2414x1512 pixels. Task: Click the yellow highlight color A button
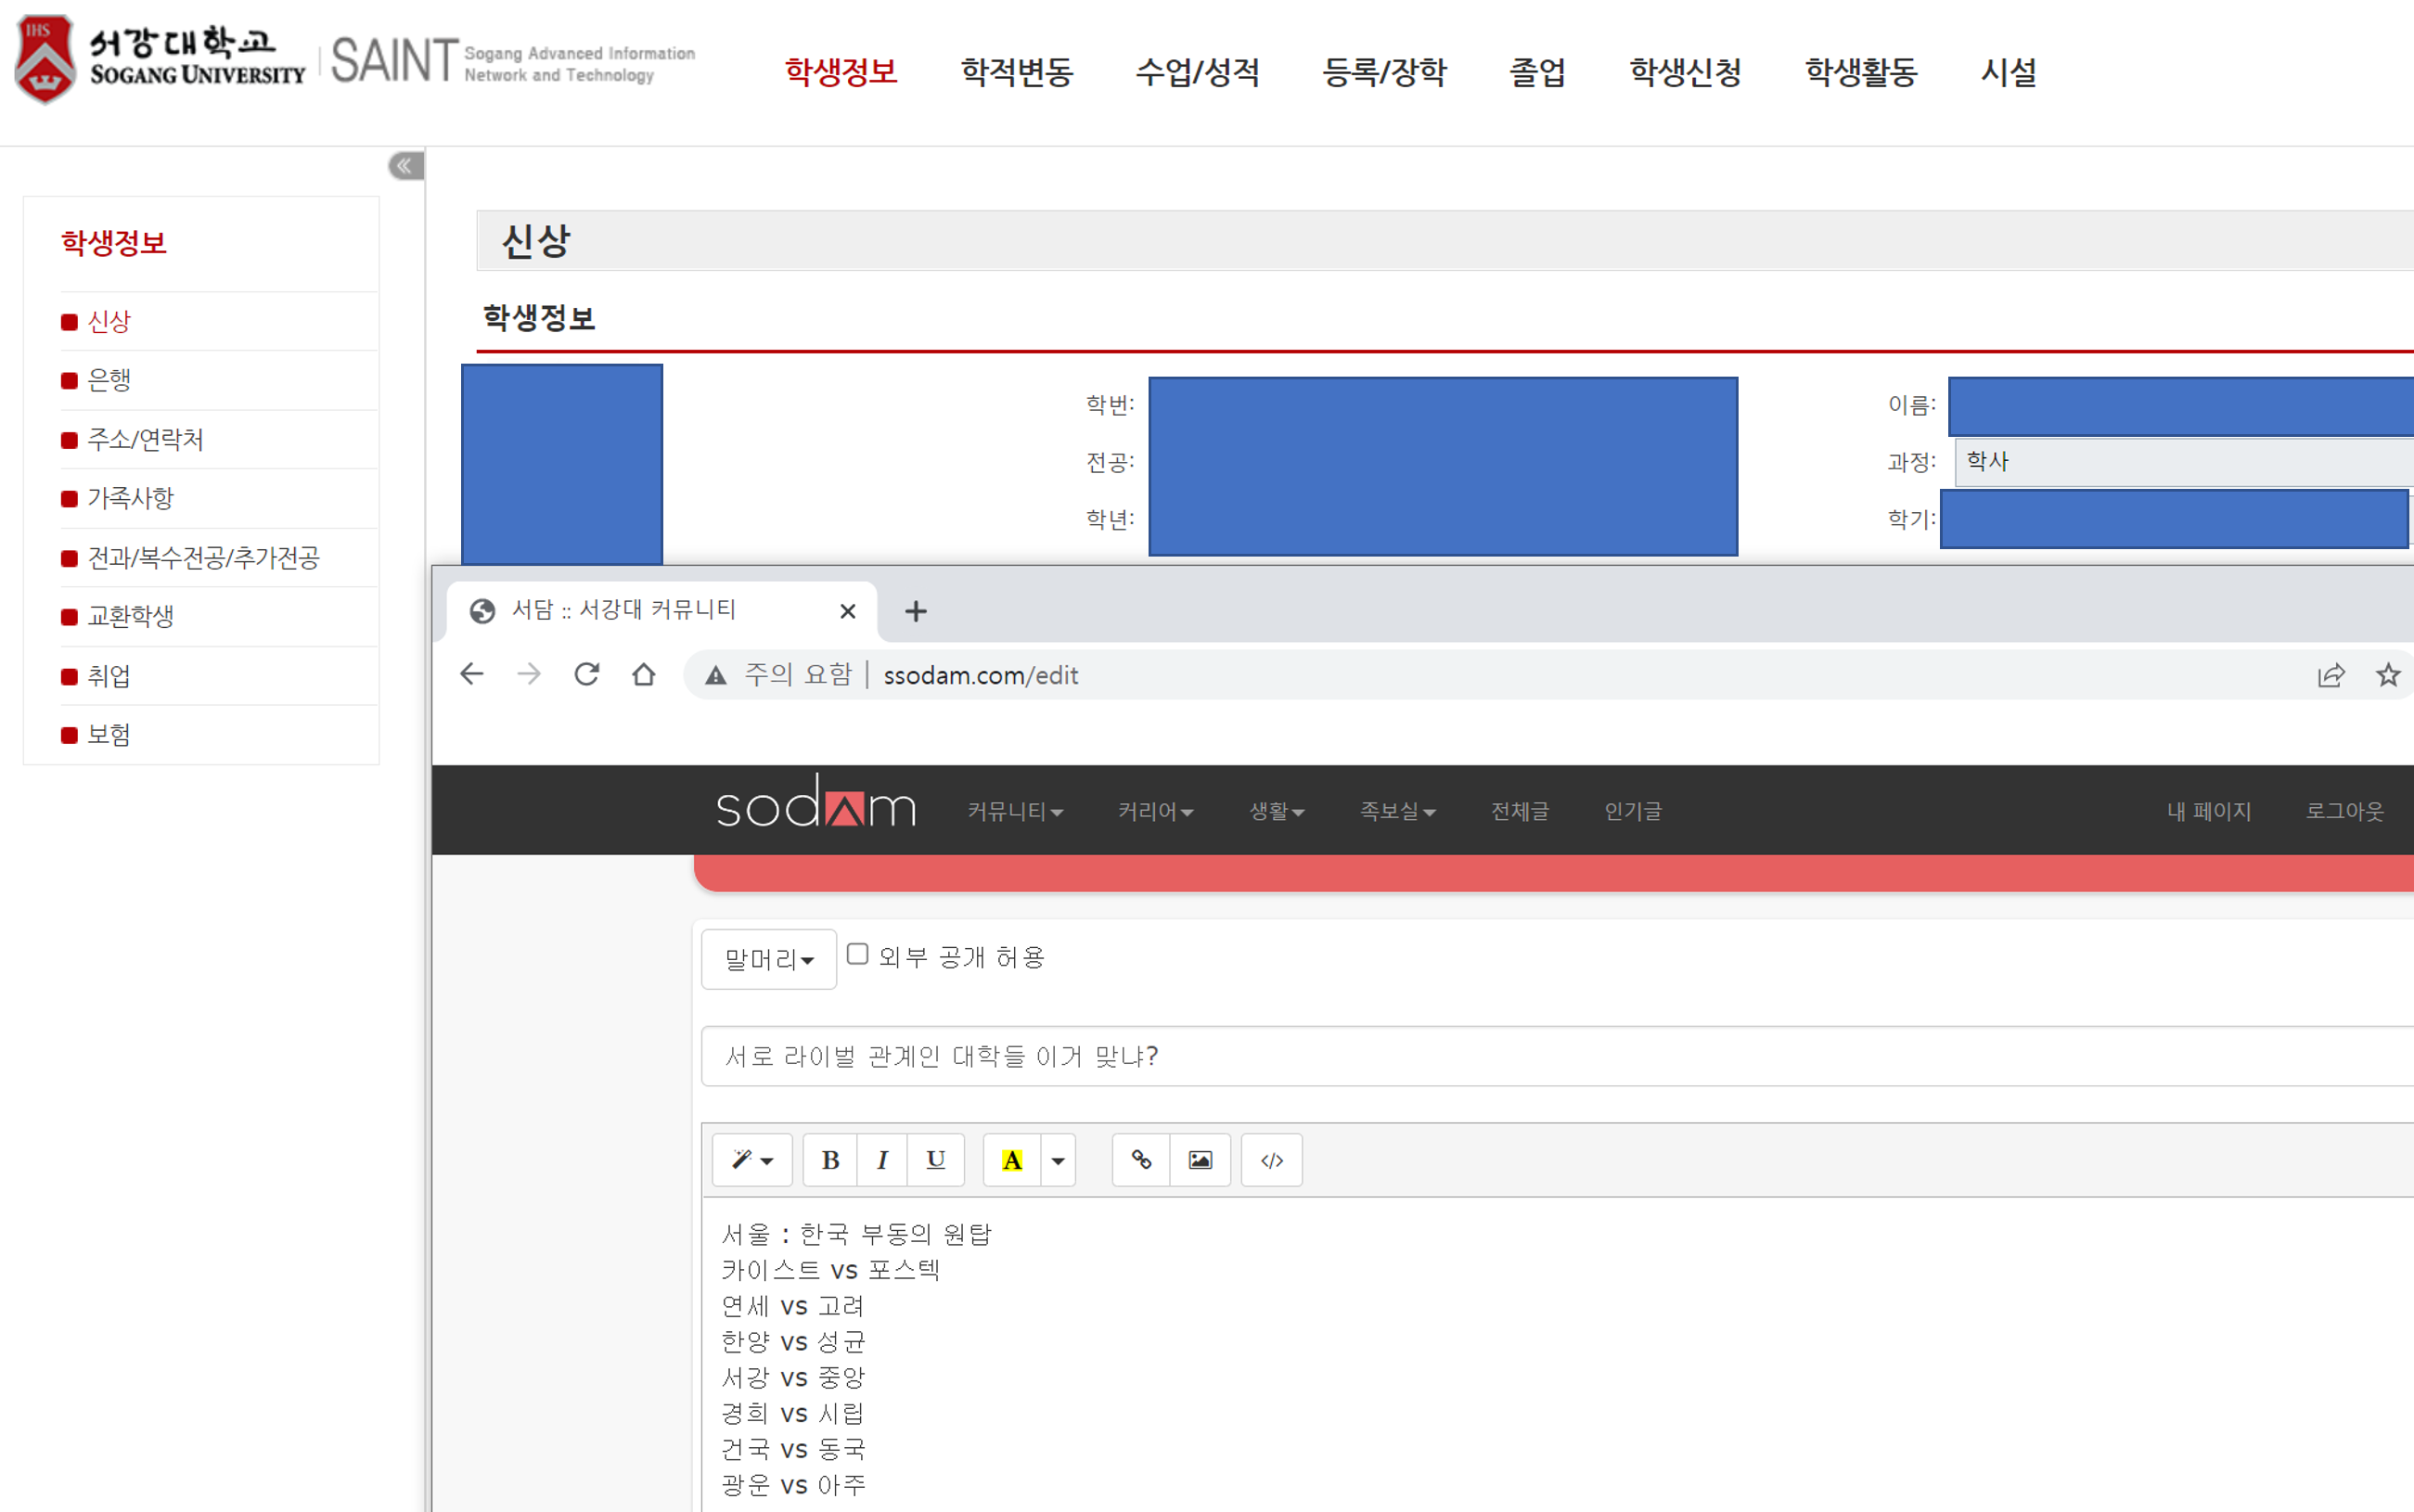(x=1012, y=1160)
